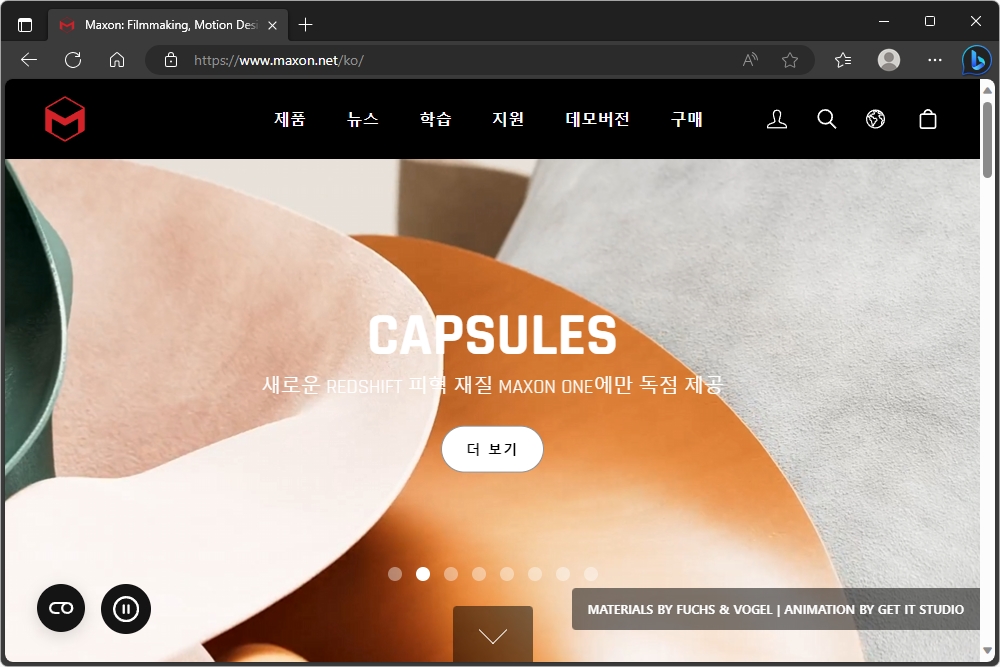The image size is (1000, 667).
Task: Select the fourth carousel dot
Action: point(479,574)
